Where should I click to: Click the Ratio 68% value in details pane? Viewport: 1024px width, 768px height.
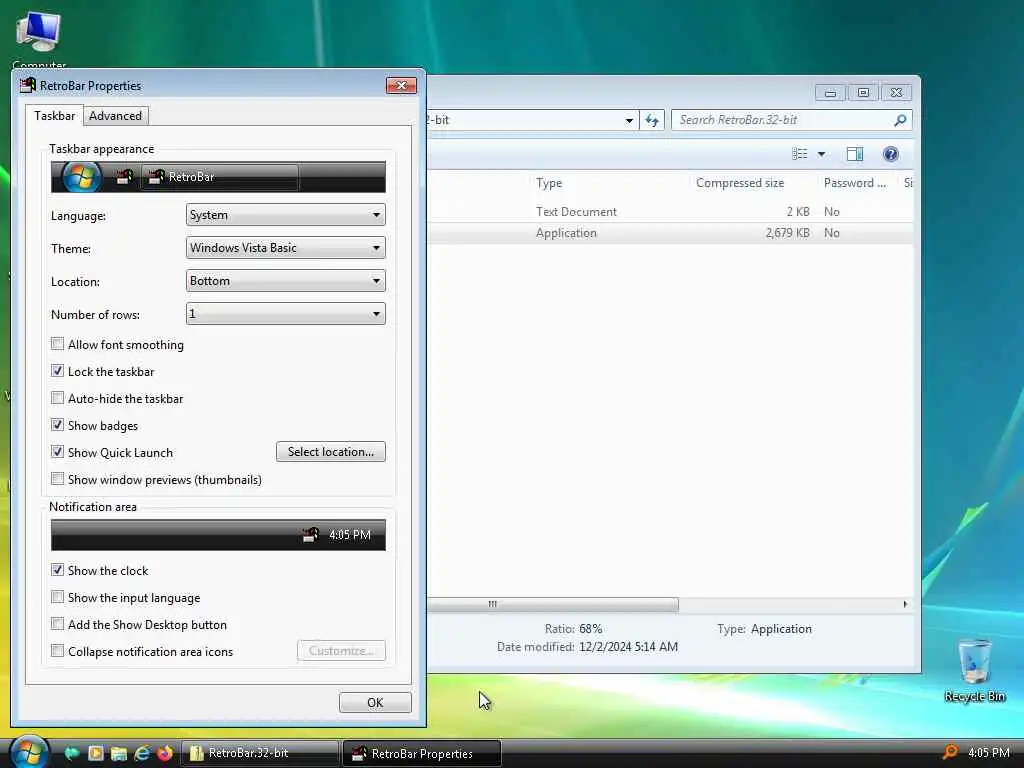pos(590,629)
